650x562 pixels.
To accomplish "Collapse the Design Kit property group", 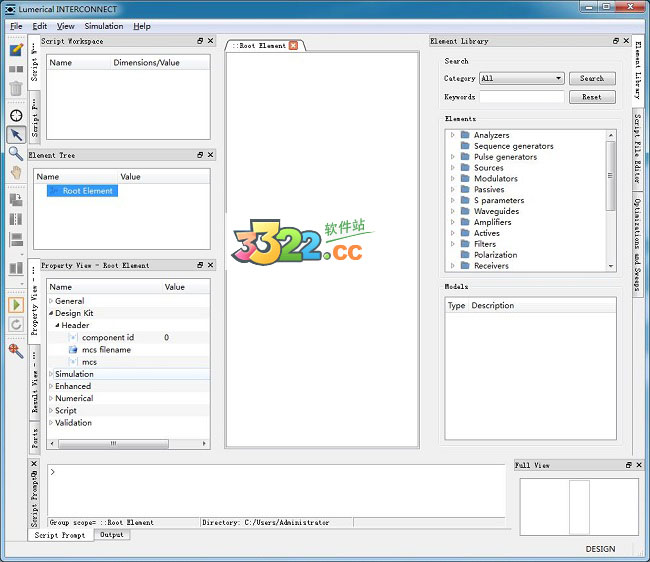I will pyautogui.click(x=51, y=313).
